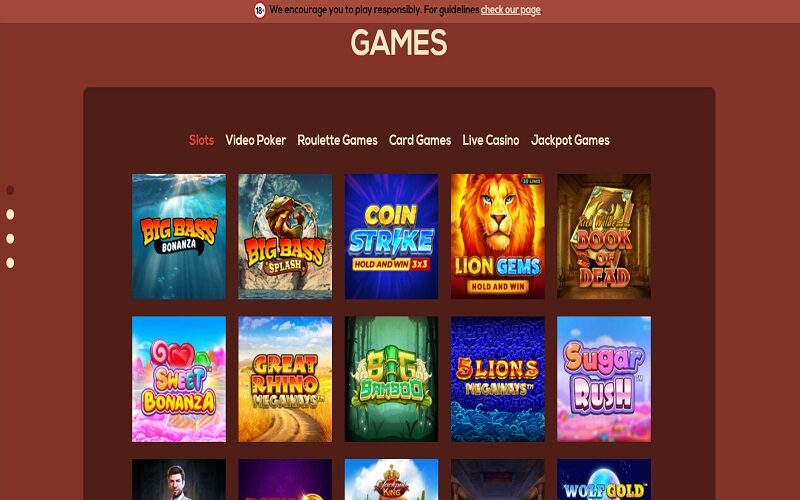Screen dimensions: 800x500
Task: Select the Sugar Rush game tile
Action: [604, 379]
